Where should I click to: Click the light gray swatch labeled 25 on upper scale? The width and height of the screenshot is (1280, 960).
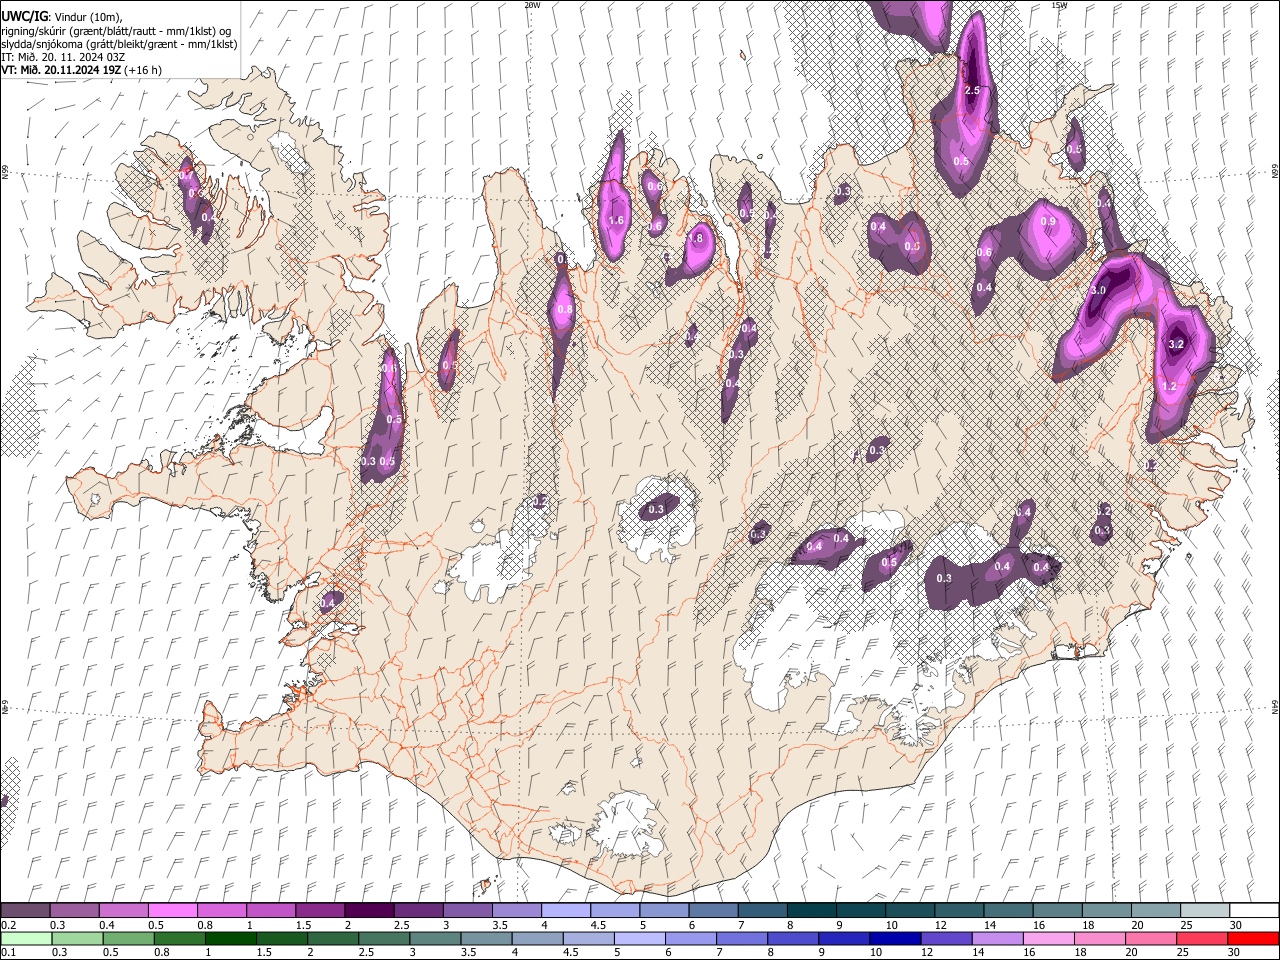pos(1205,911)
